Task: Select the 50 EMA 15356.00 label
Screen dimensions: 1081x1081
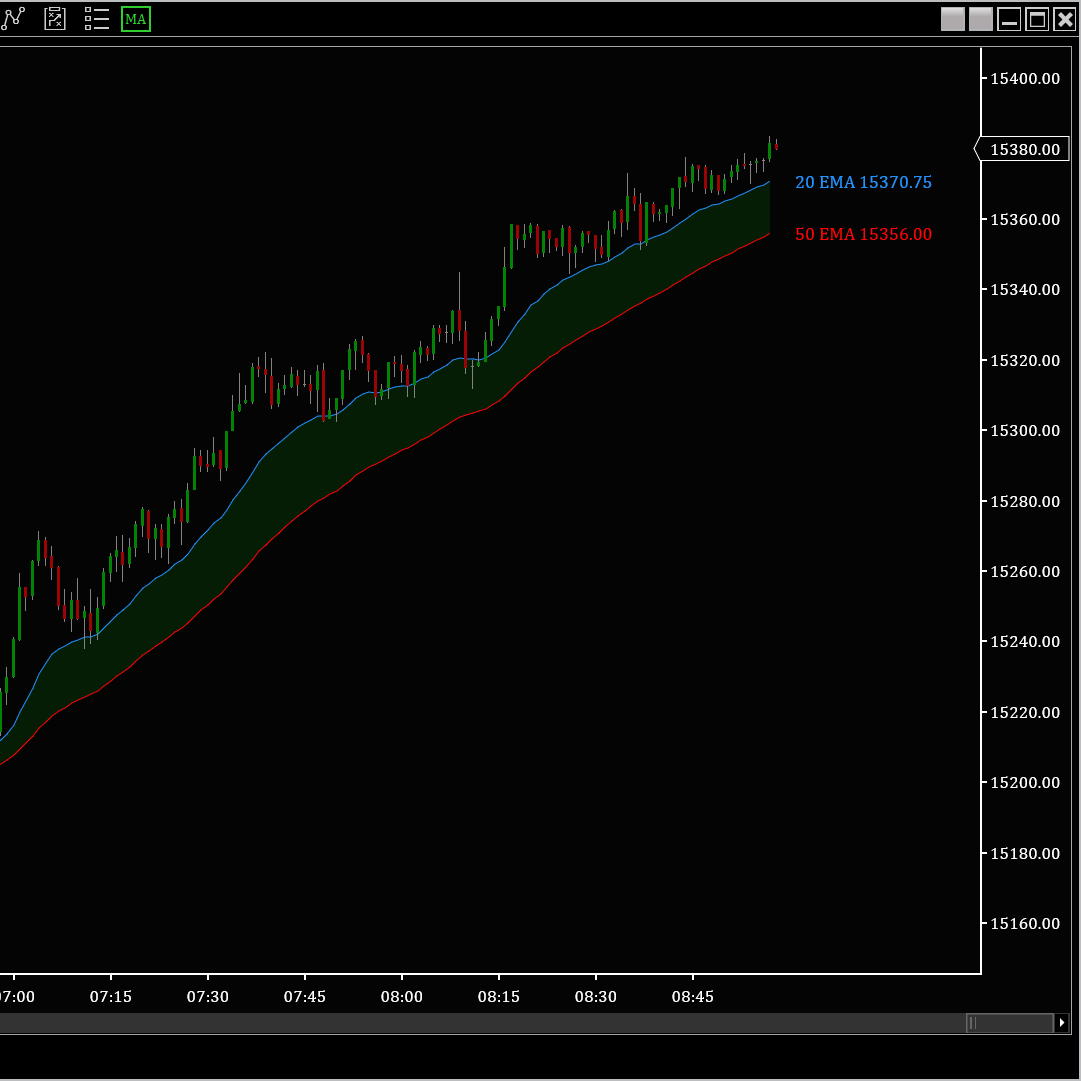Action: 863,234
